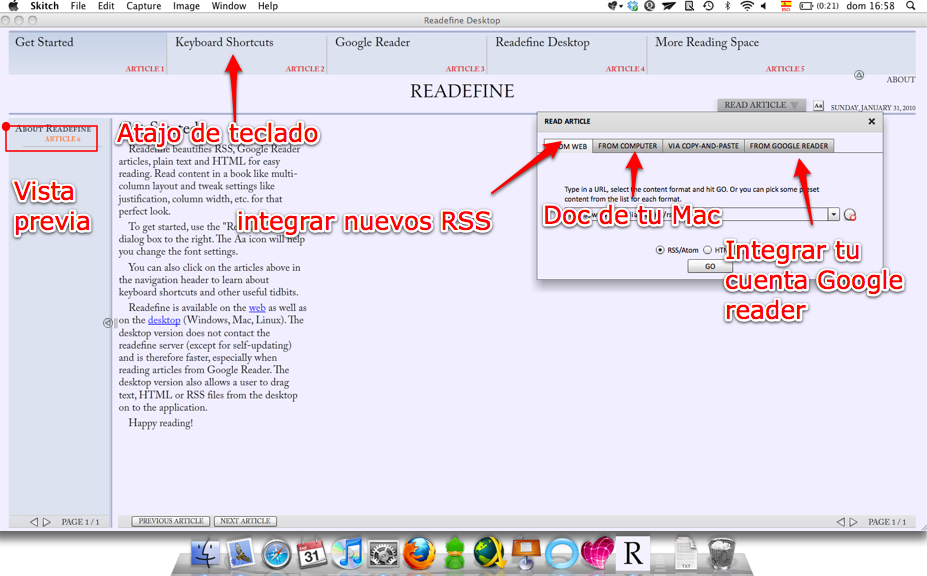Switch to the FROM COMPUTER tab
927x576 pixels.
627,146
